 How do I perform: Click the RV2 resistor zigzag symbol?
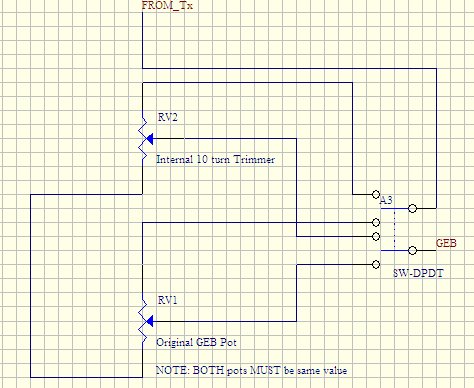(x=143, y=139)
